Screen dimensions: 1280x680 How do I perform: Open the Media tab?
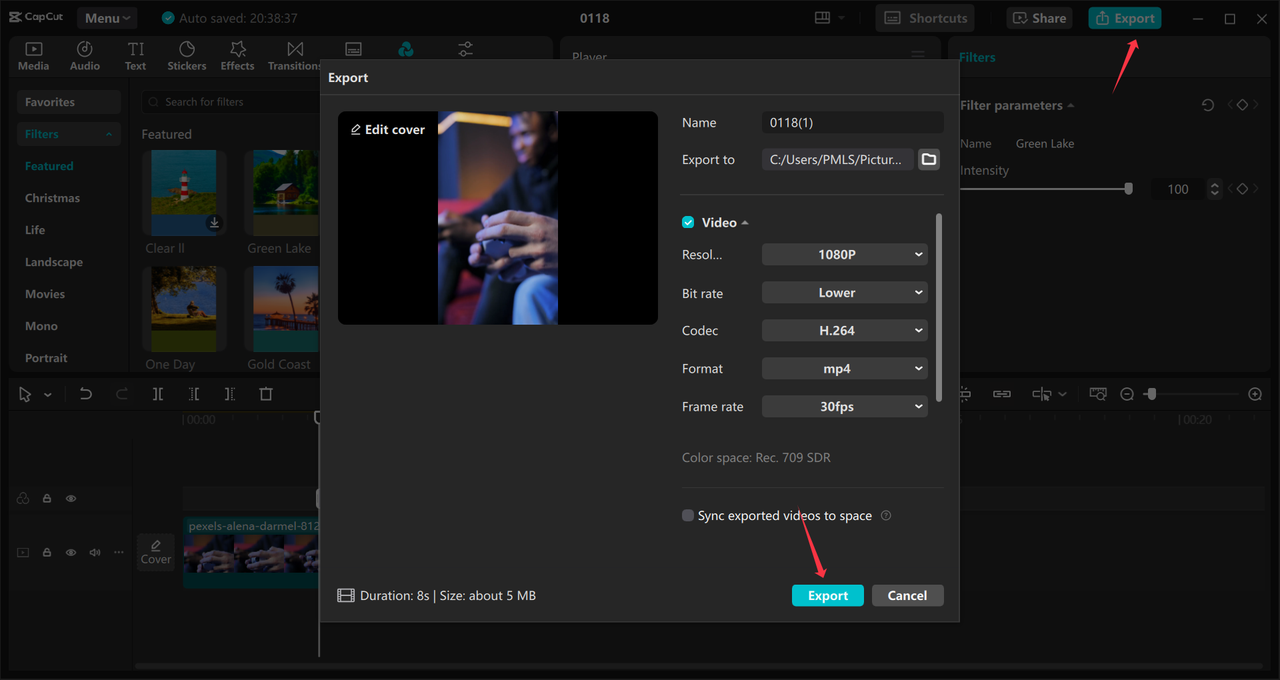[x=33, y=56]
